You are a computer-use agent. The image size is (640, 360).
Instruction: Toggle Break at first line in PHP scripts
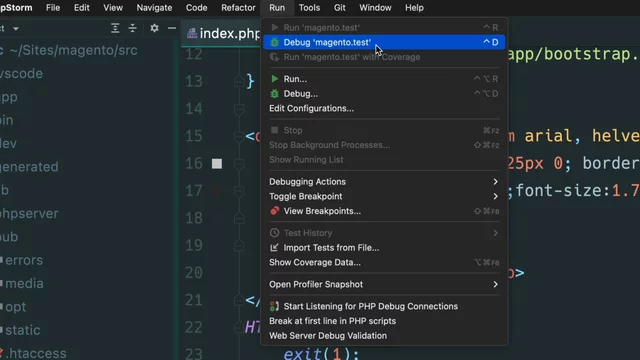[384, 321]
